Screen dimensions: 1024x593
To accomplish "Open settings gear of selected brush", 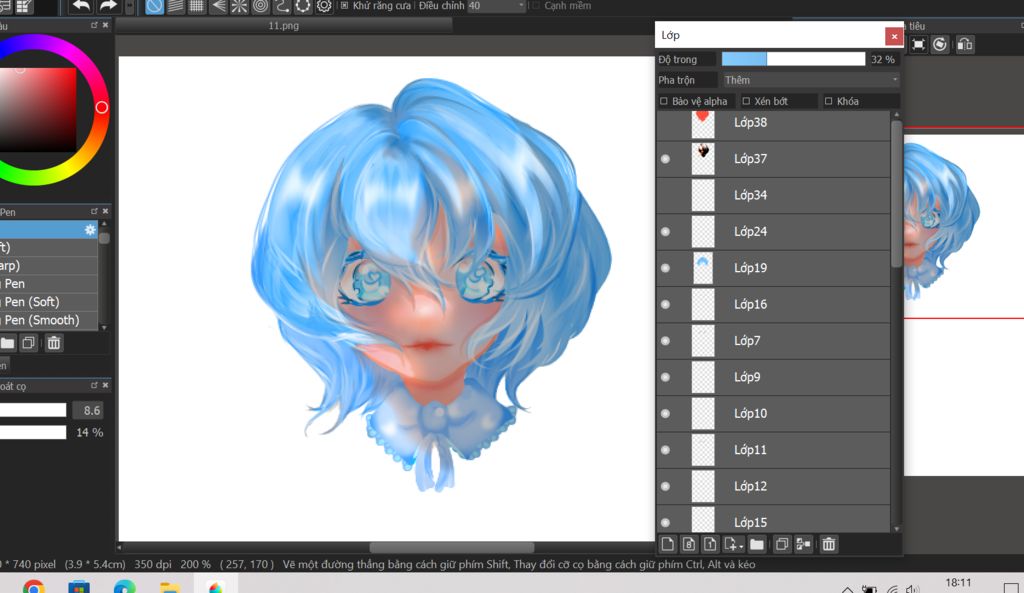I will [90, 230].
